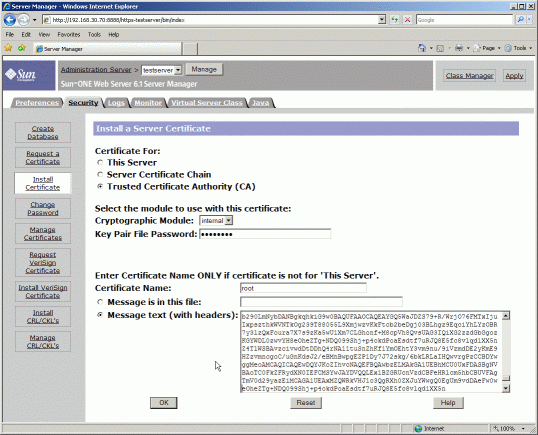The image size is (538, 435).
Task: Click the Administration Server link
Action: (x=96, y=69)
